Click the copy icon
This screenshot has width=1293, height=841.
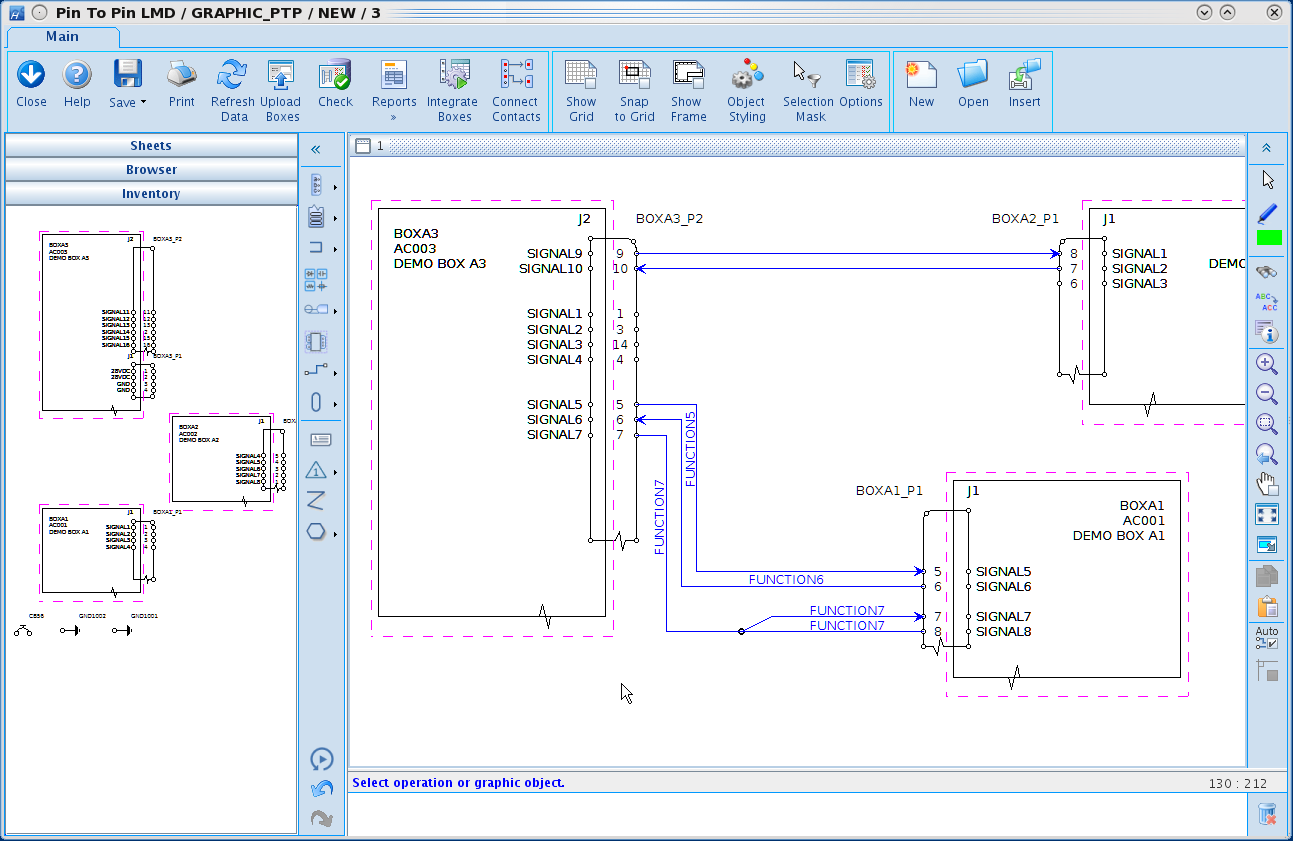(1267, 575)
